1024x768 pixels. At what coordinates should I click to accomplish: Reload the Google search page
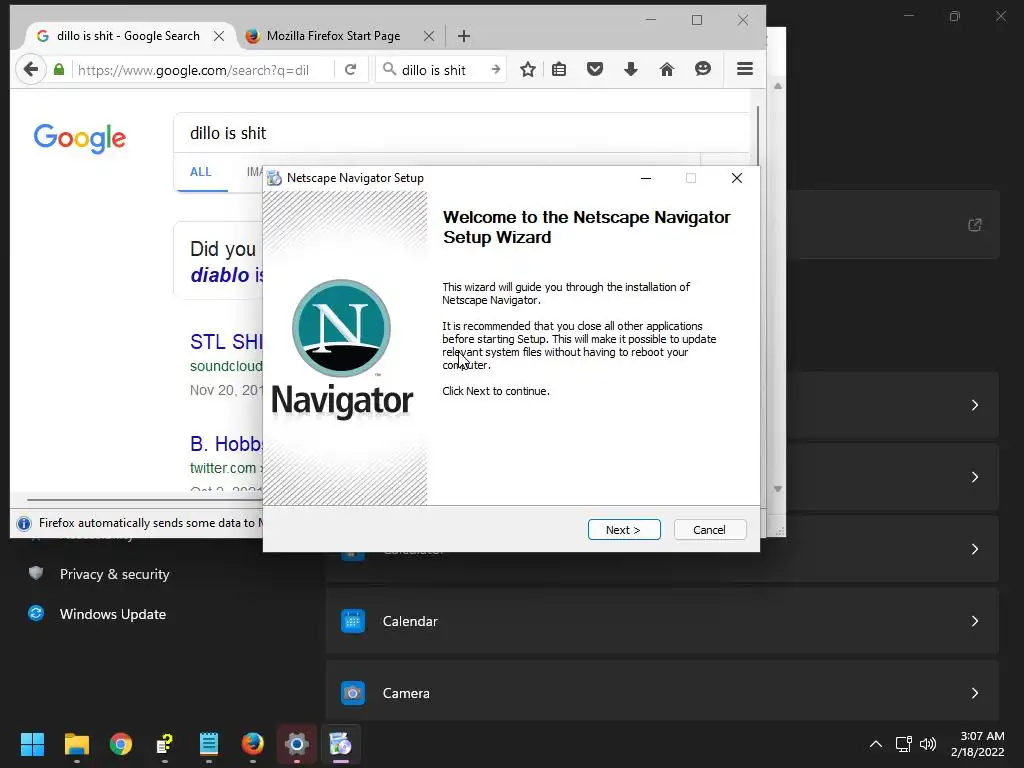point(351,69)
